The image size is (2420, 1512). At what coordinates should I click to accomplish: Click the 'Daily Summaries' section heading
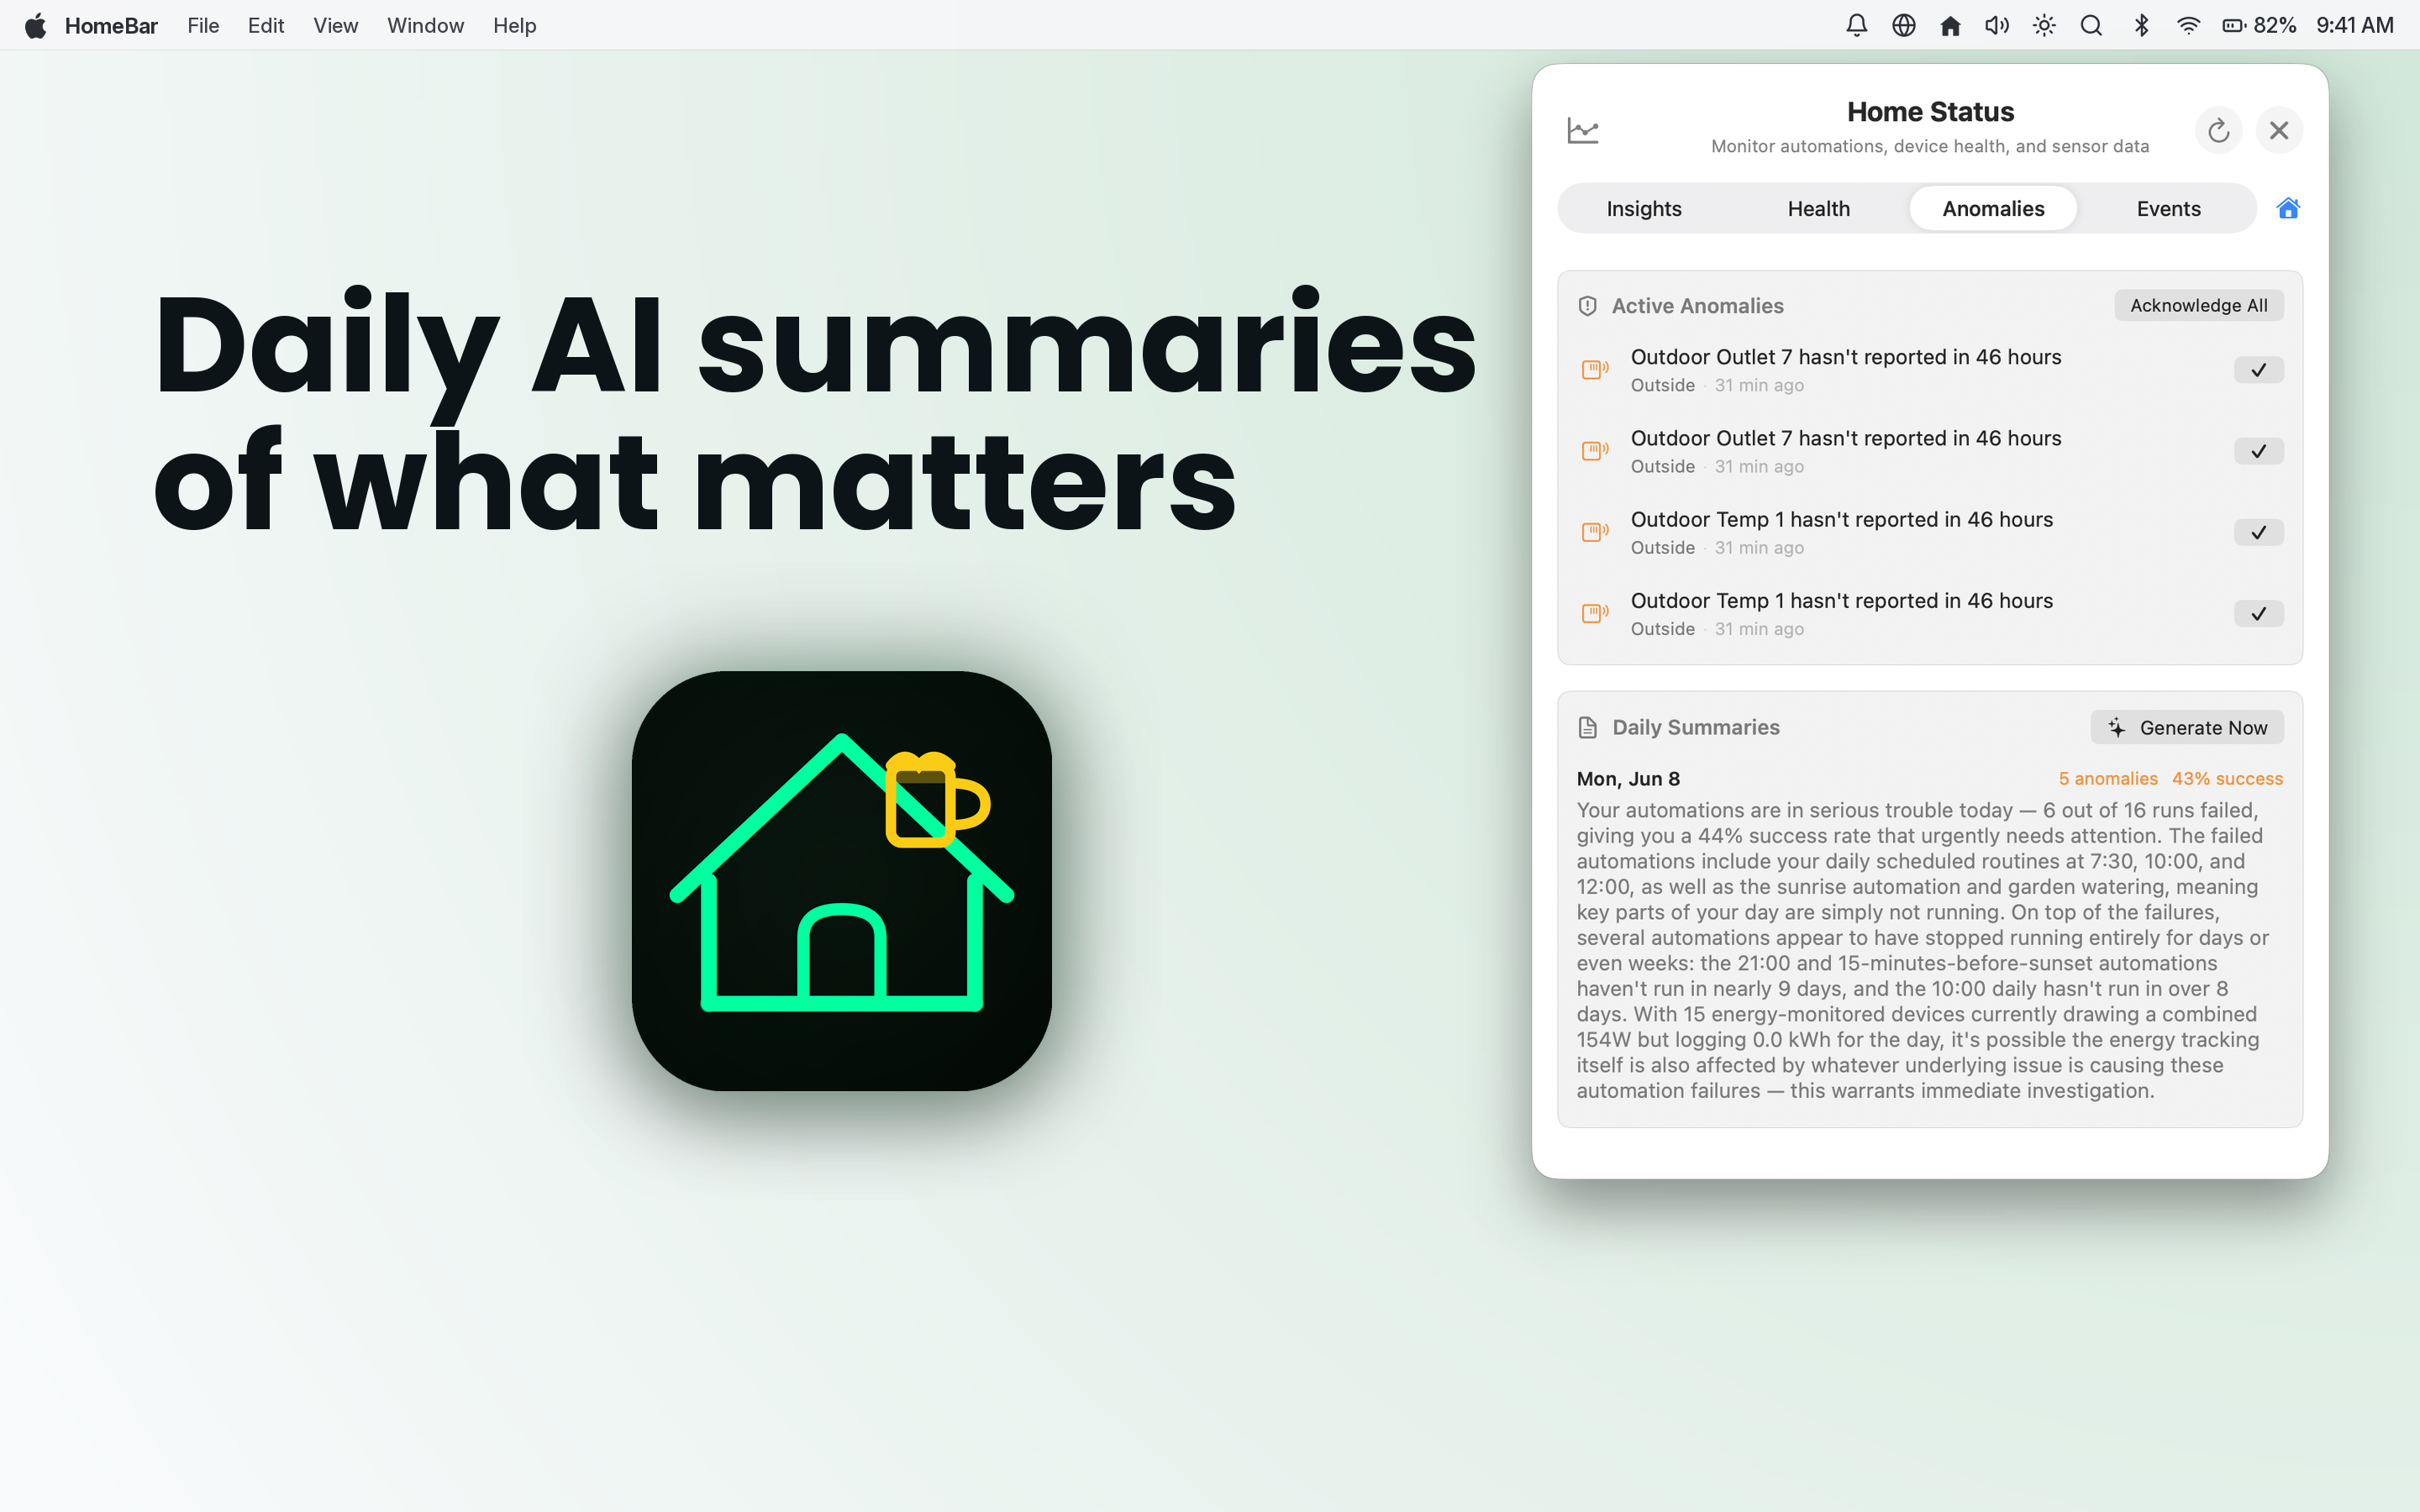[1695, 727]
